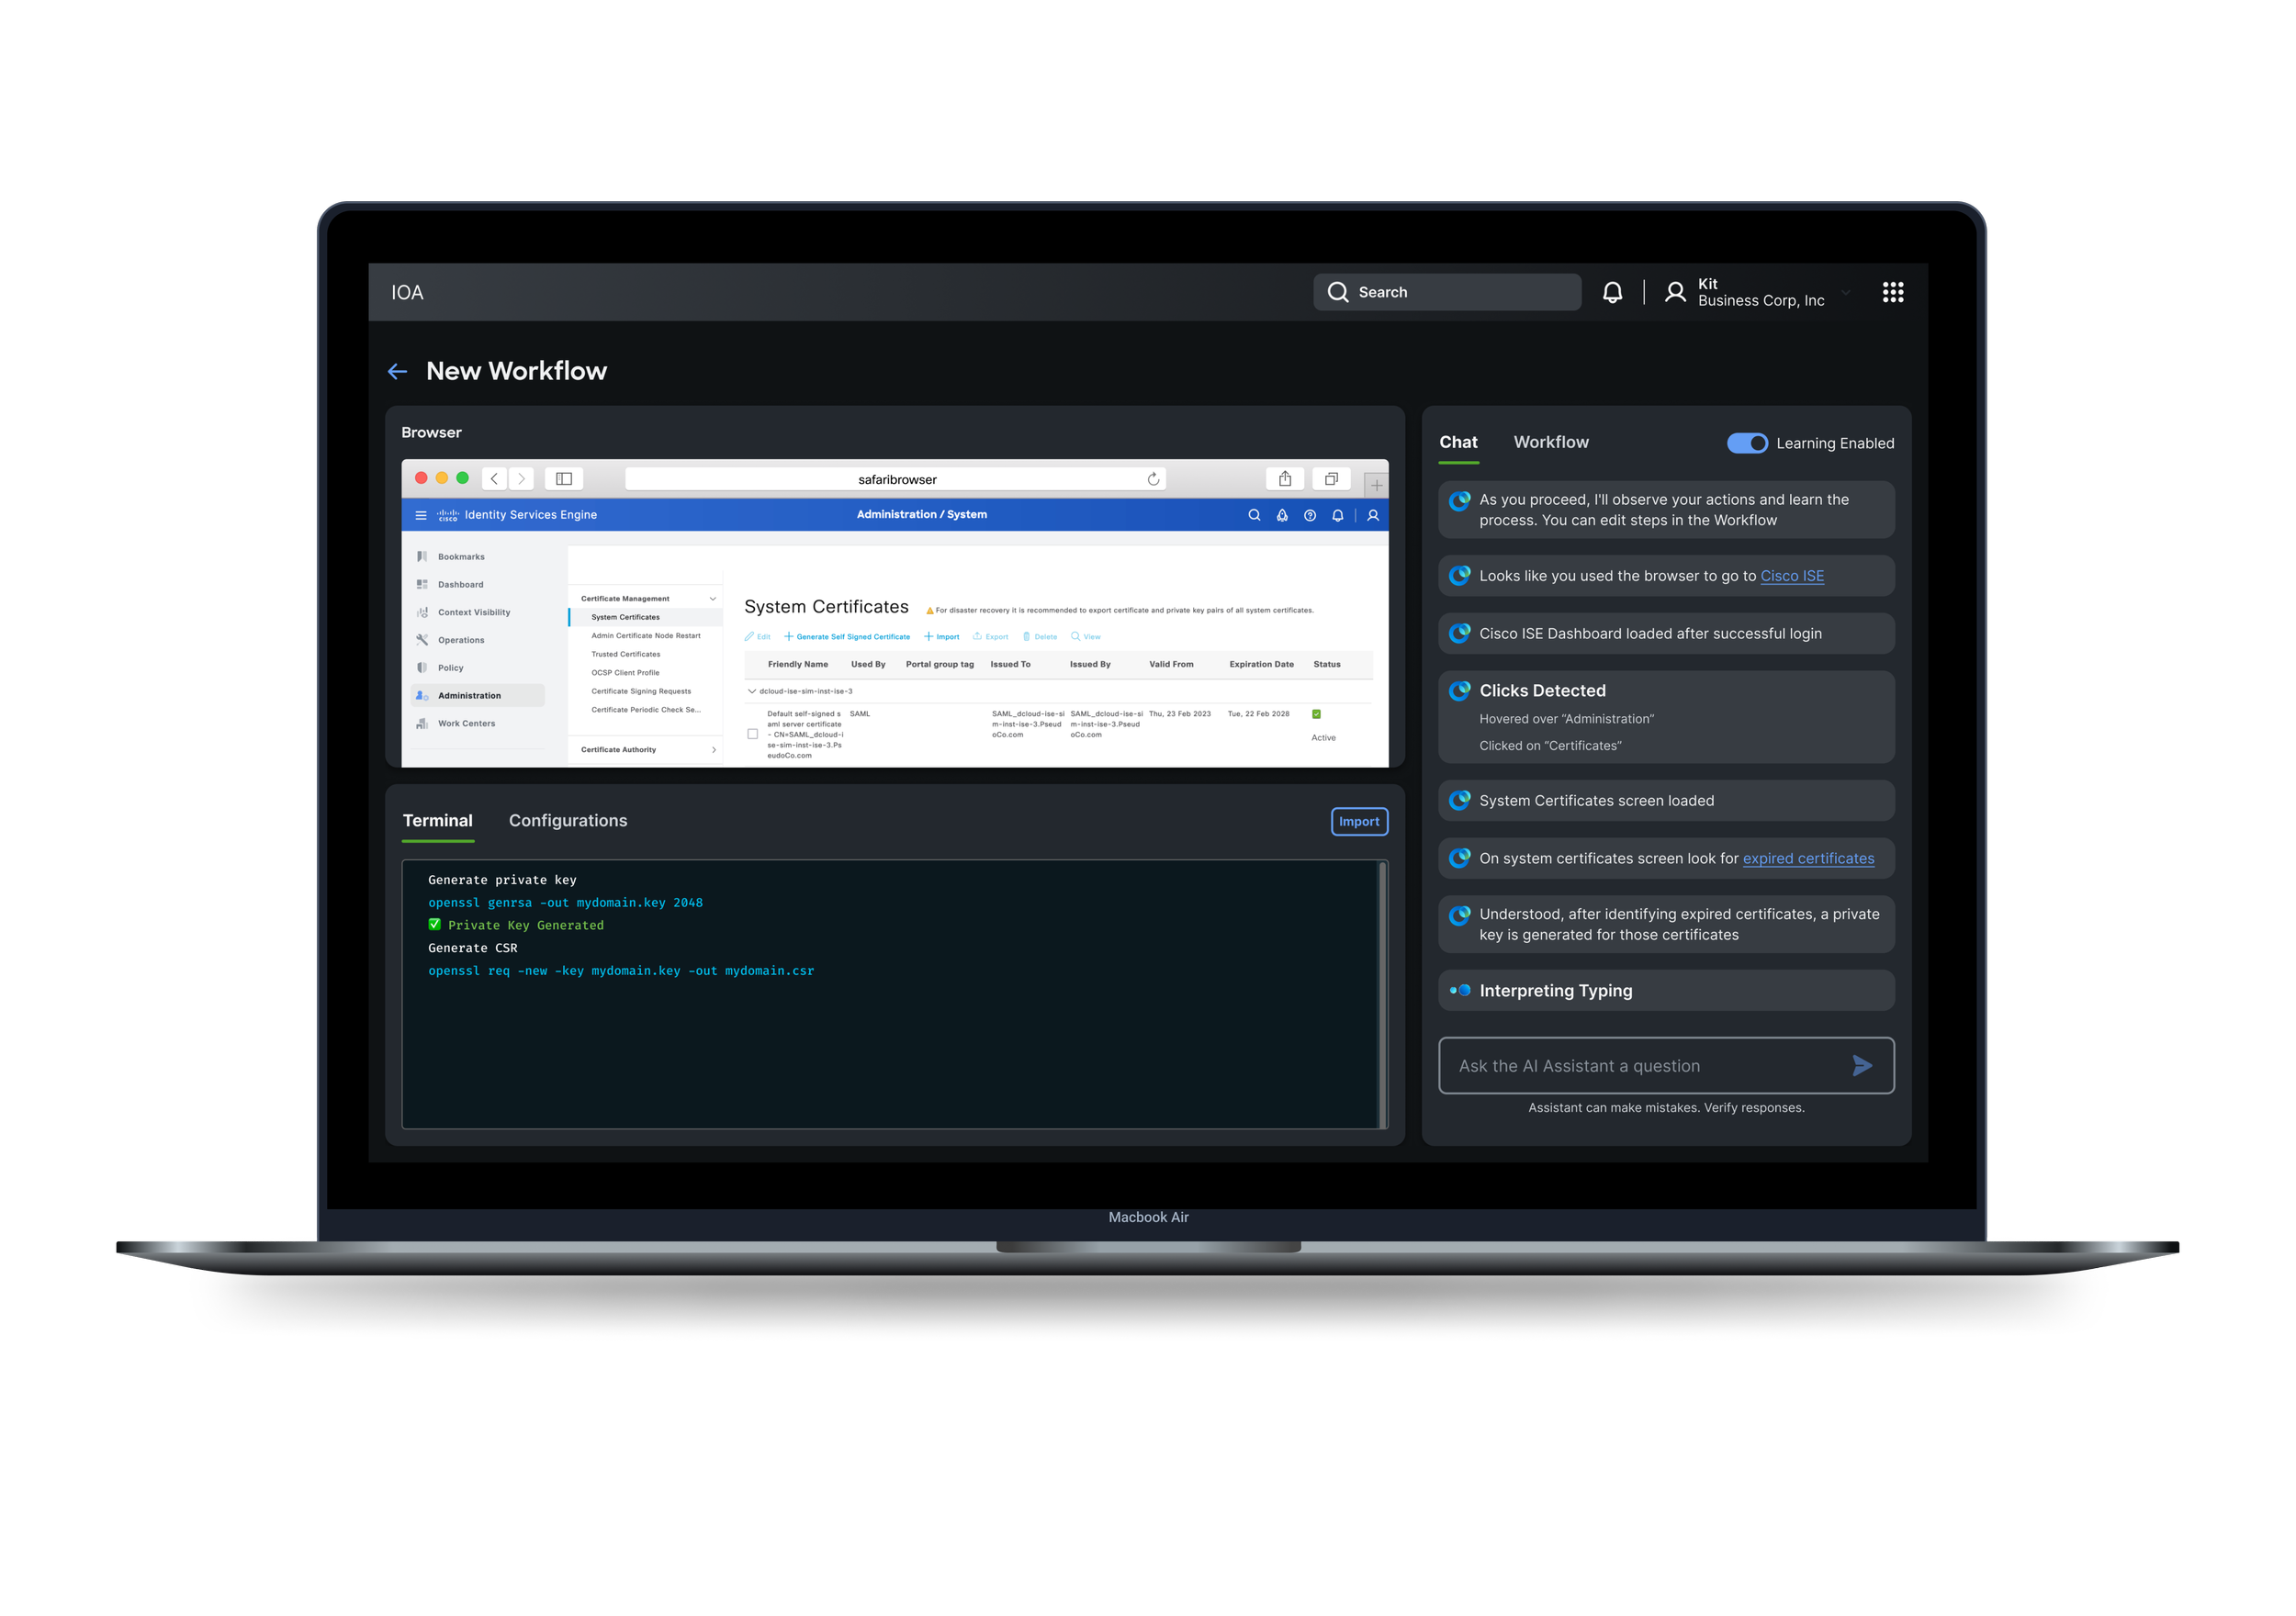Check the SAML certificate row checkbox

point(753,734)
